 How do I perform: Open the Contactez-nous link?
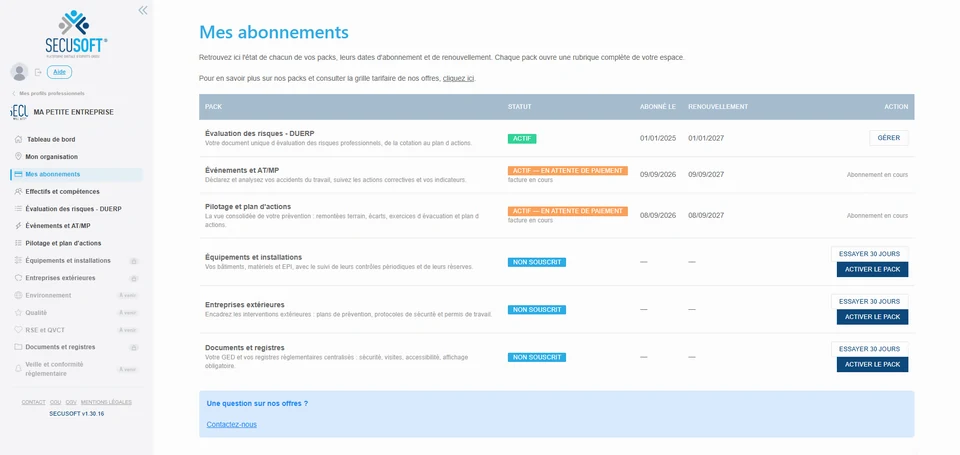[x=231, y=424]
